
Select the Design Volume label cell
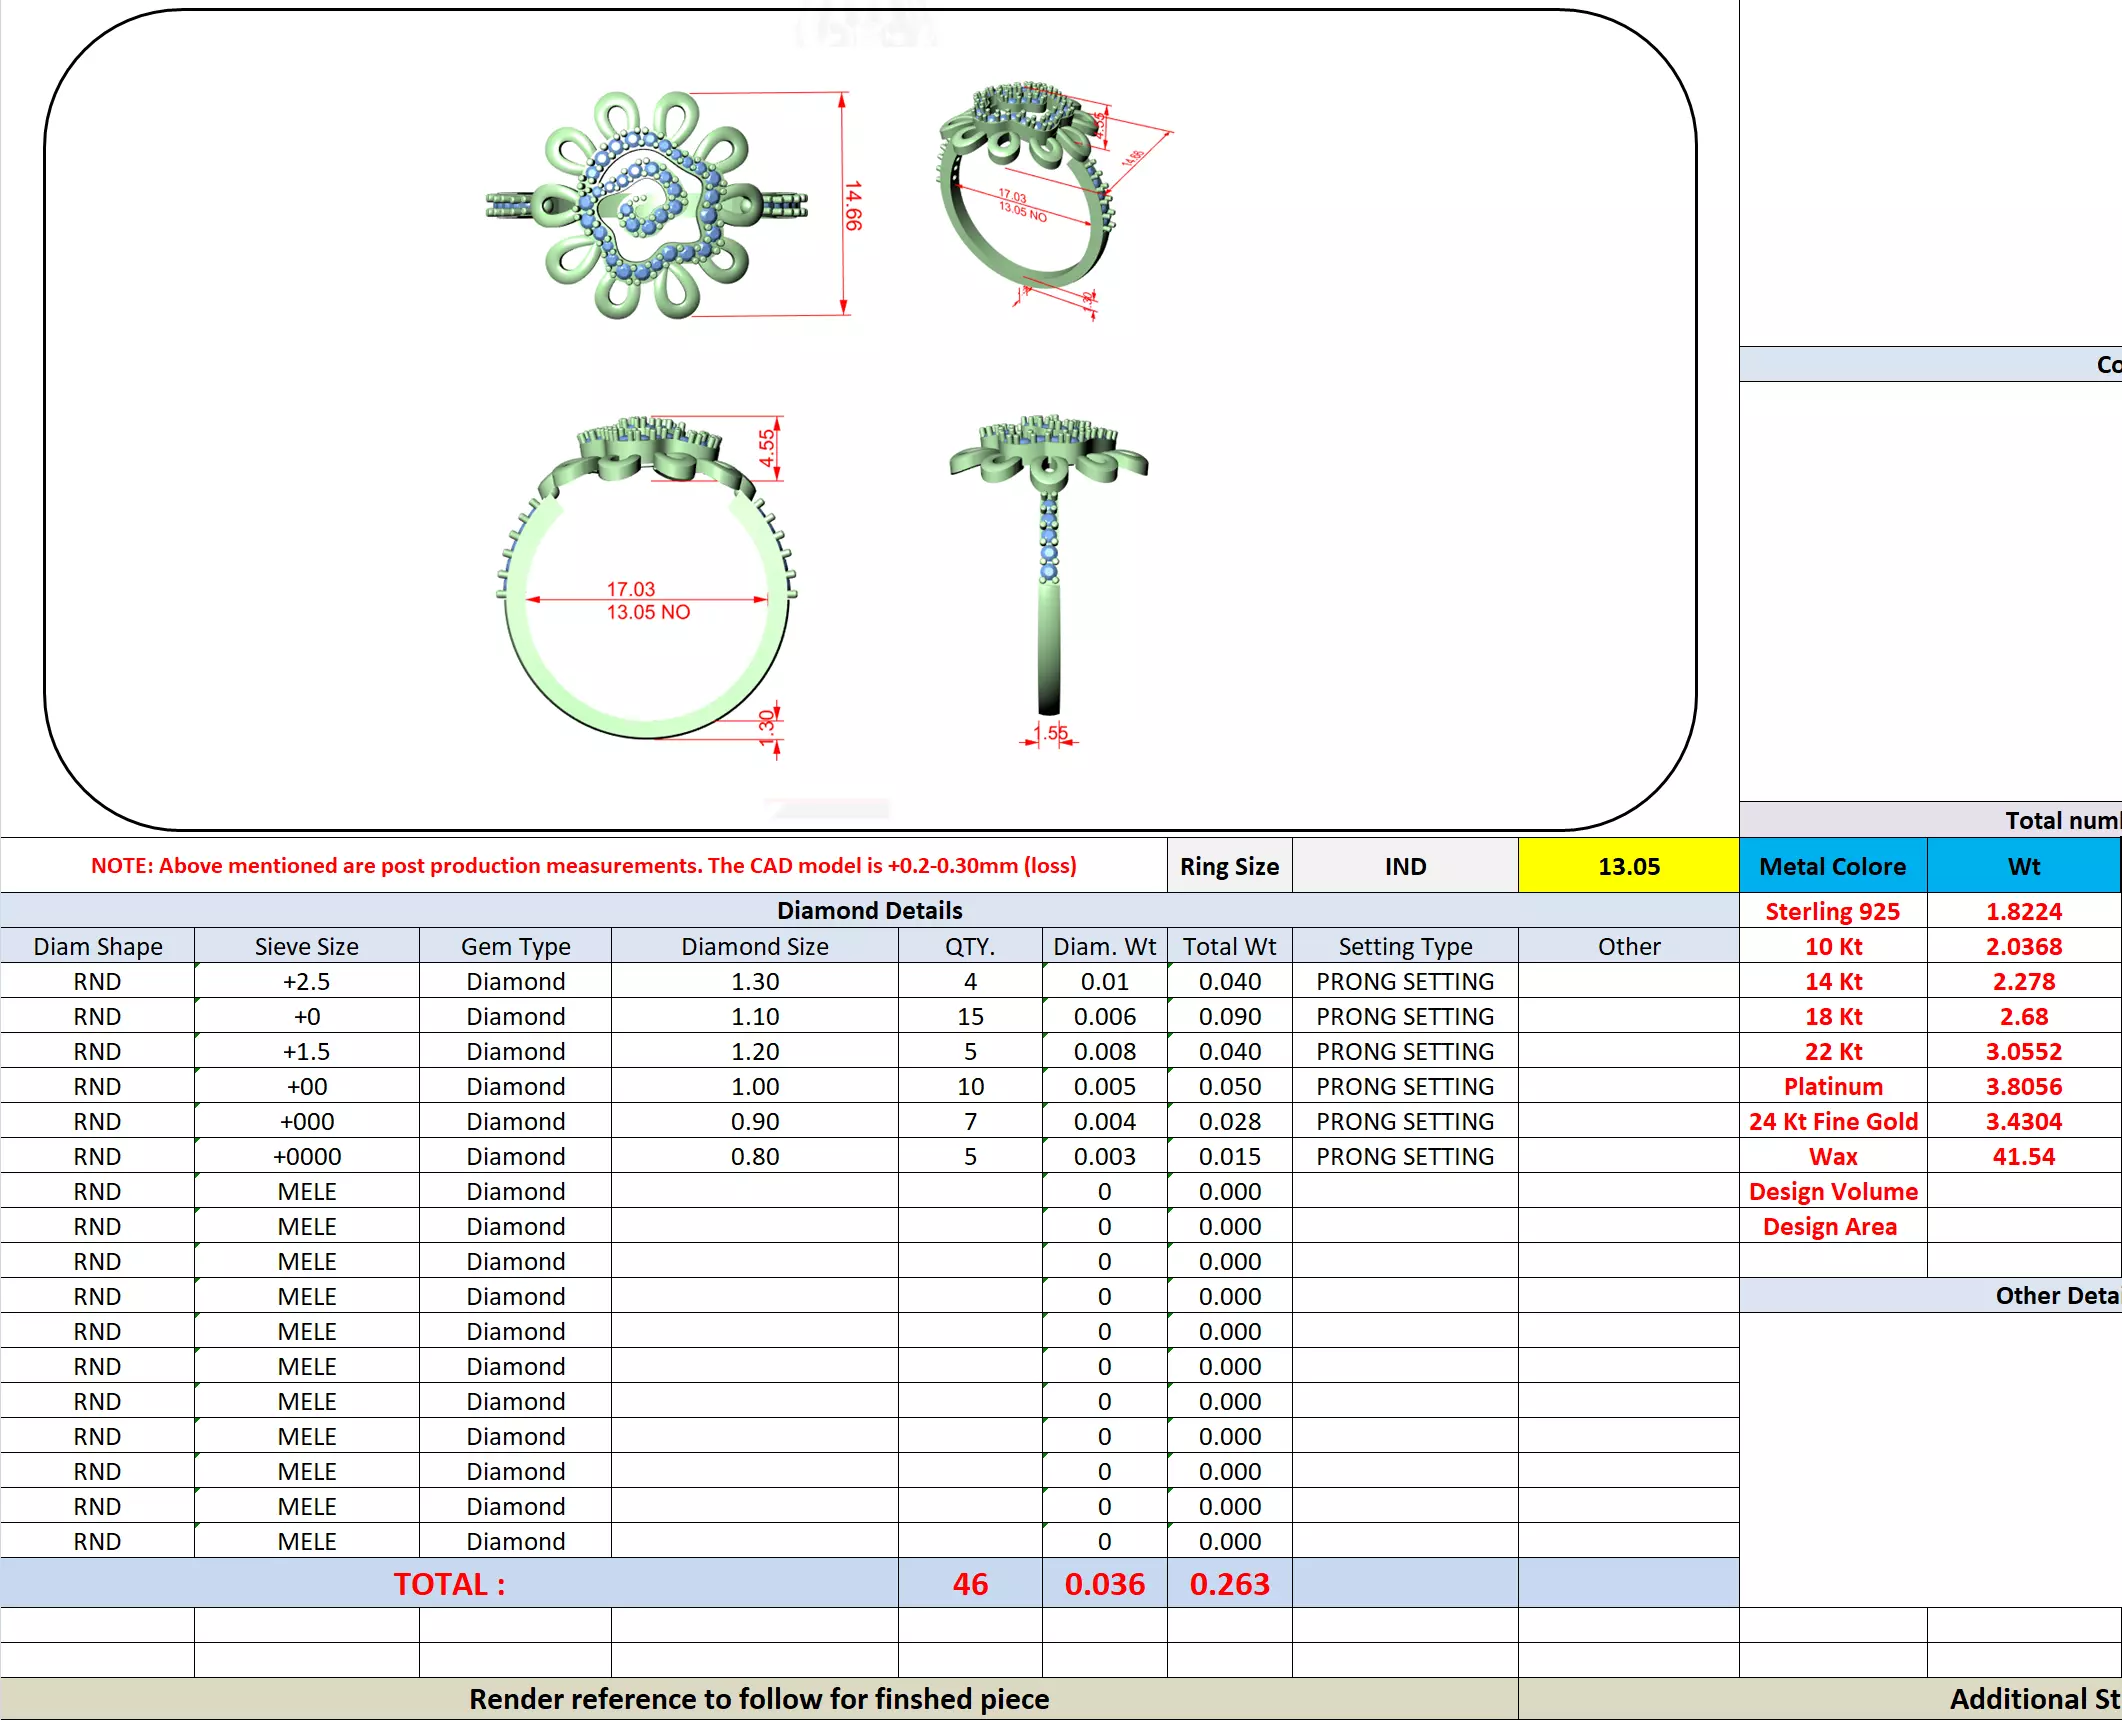[x=1832, y=1191]
